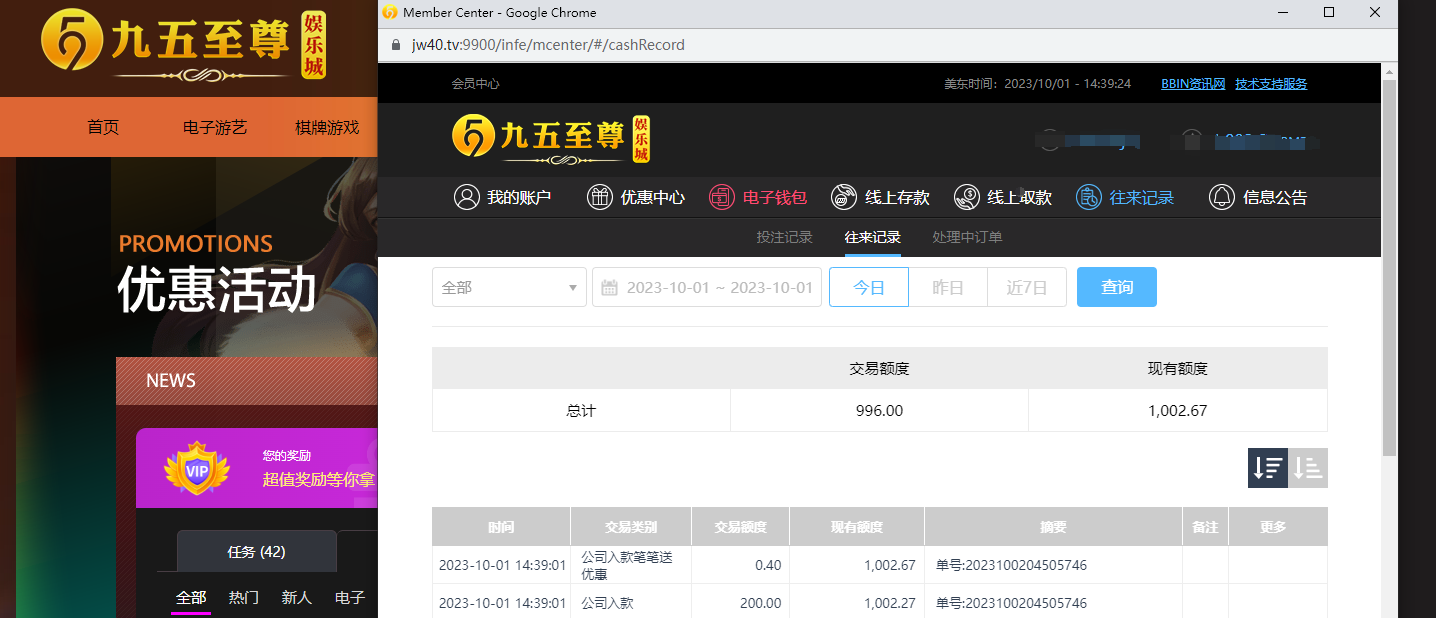Select the 电子钱包 wallet icon
1436x618 pixels.
click(721, 197)
